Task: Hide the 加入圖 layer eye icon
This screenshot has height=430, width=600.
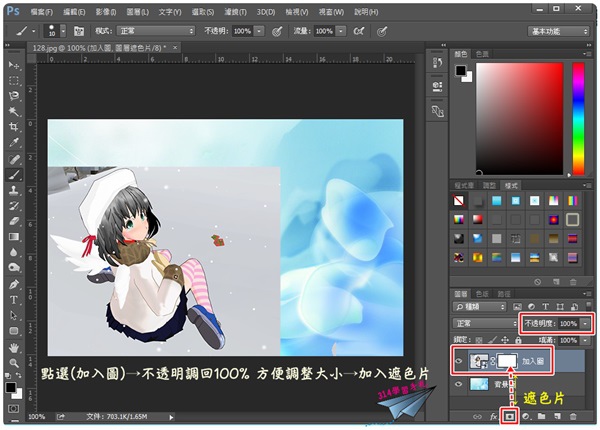Action: click(x=458, y=361)
